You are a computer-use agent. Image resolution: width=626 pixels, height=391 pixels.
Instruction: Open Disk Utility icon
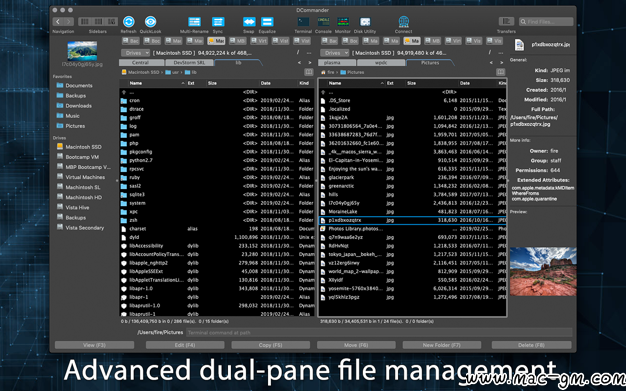(365, 22)
